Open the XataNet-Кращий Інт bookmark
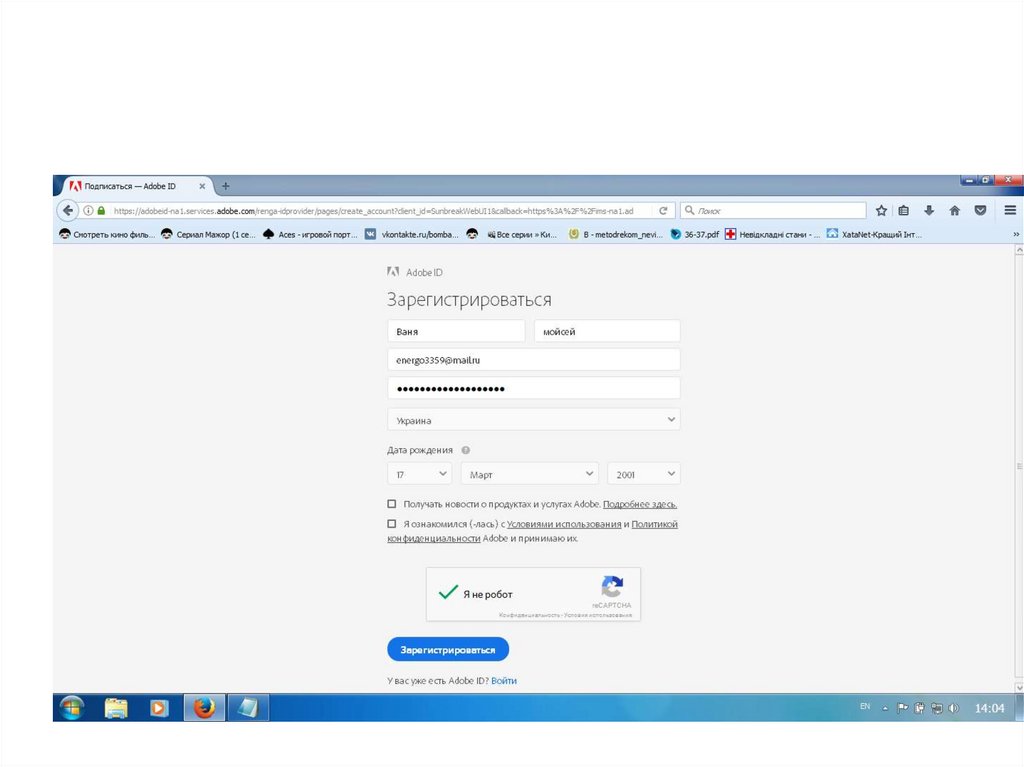This screenshot has height=767, width=1024. 875,235
